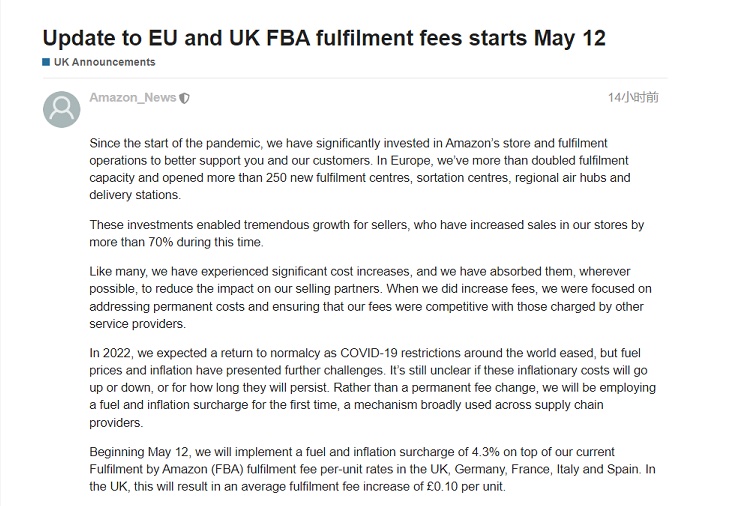Open the UK Announcements category link
The image size is (735, 506).
[x=105, y=62]
